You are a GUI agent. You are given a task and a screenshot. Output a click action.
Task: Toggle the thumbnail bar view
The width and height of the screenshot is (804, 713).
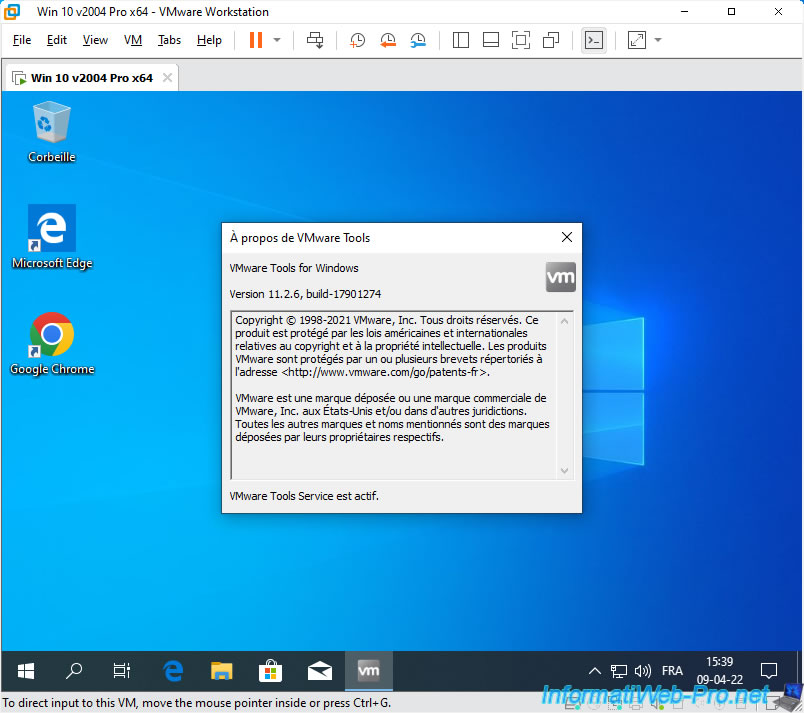tap(491, 40)
